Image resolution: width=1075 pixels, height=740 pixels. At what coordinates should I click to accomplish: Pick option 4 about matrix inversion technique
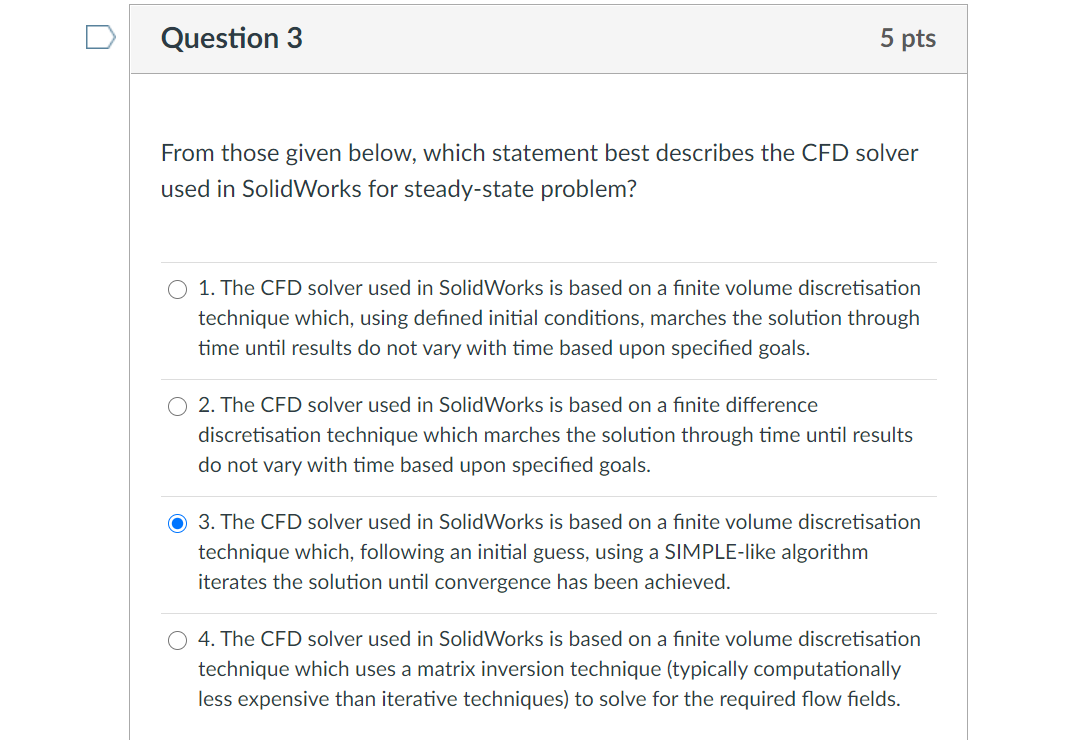(177, 640)
